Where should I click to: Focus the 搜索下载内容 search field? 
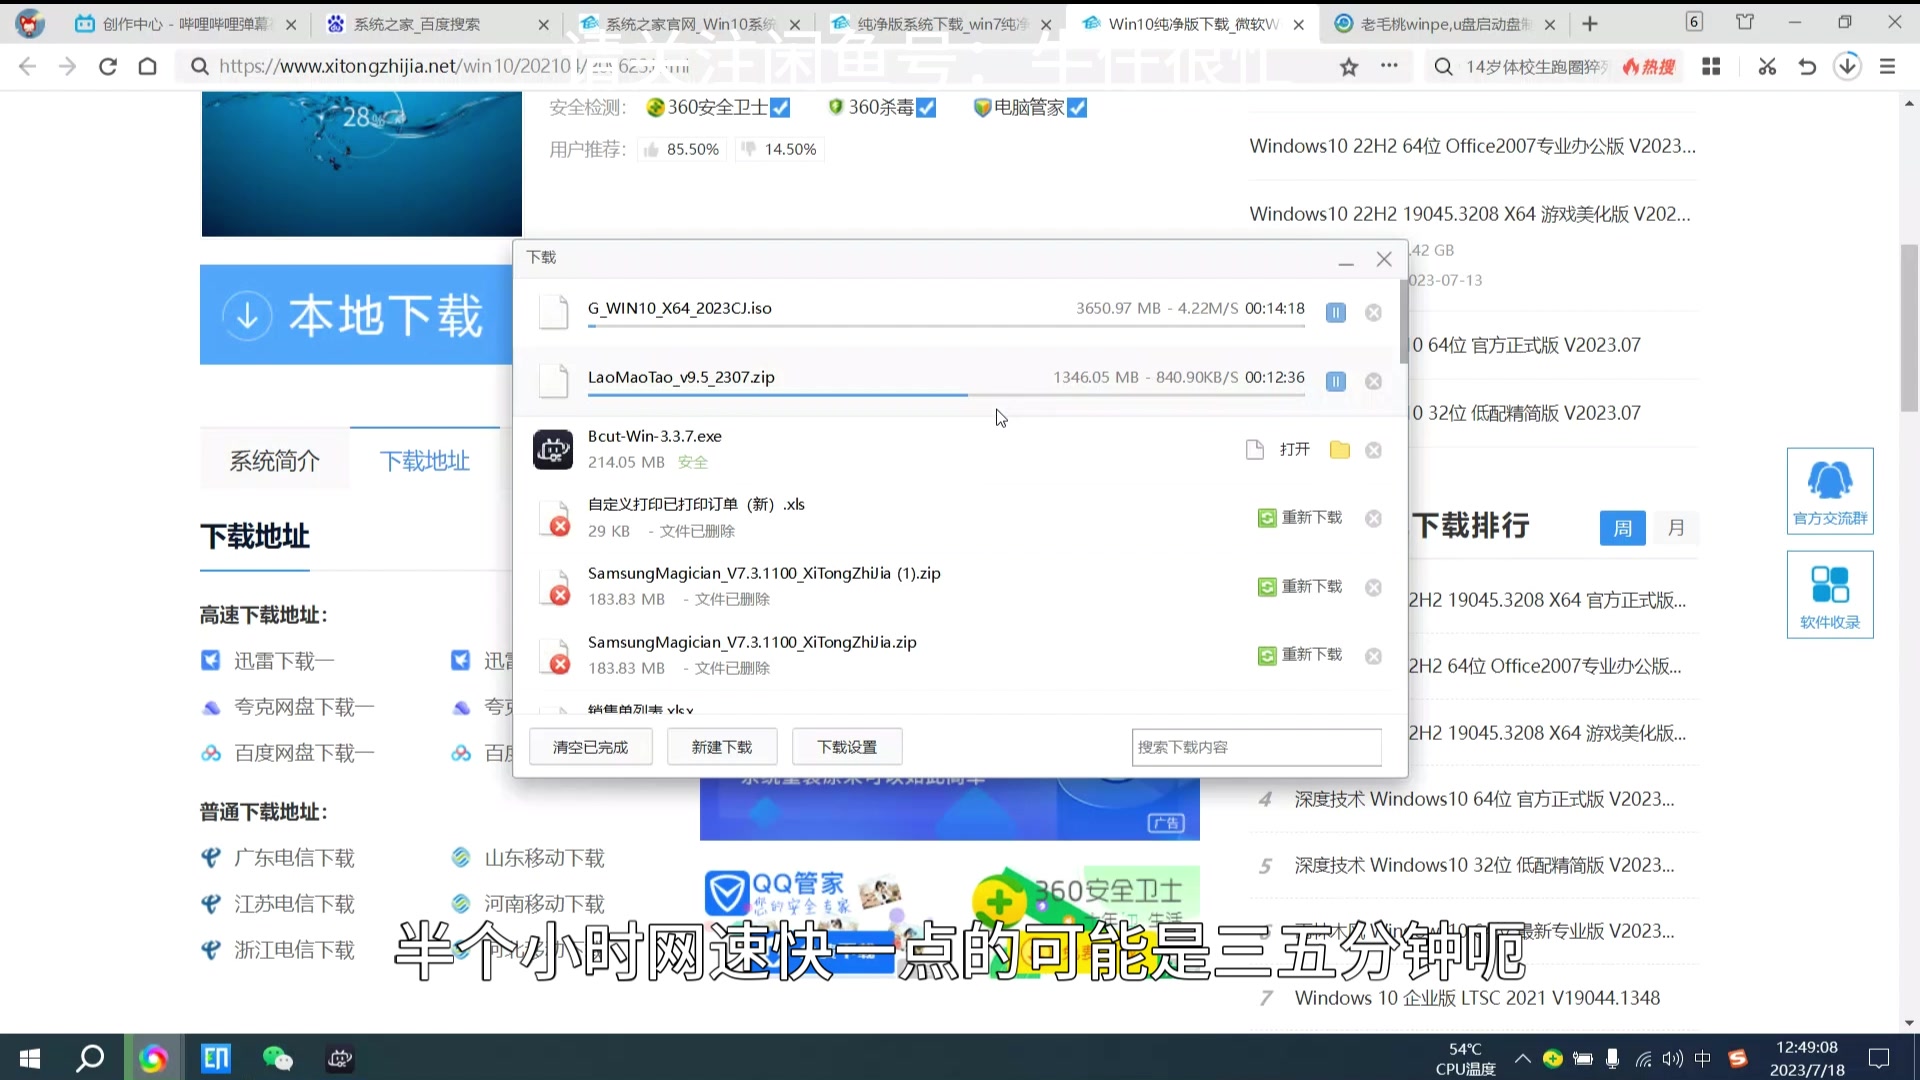[x=1256, y=747]
